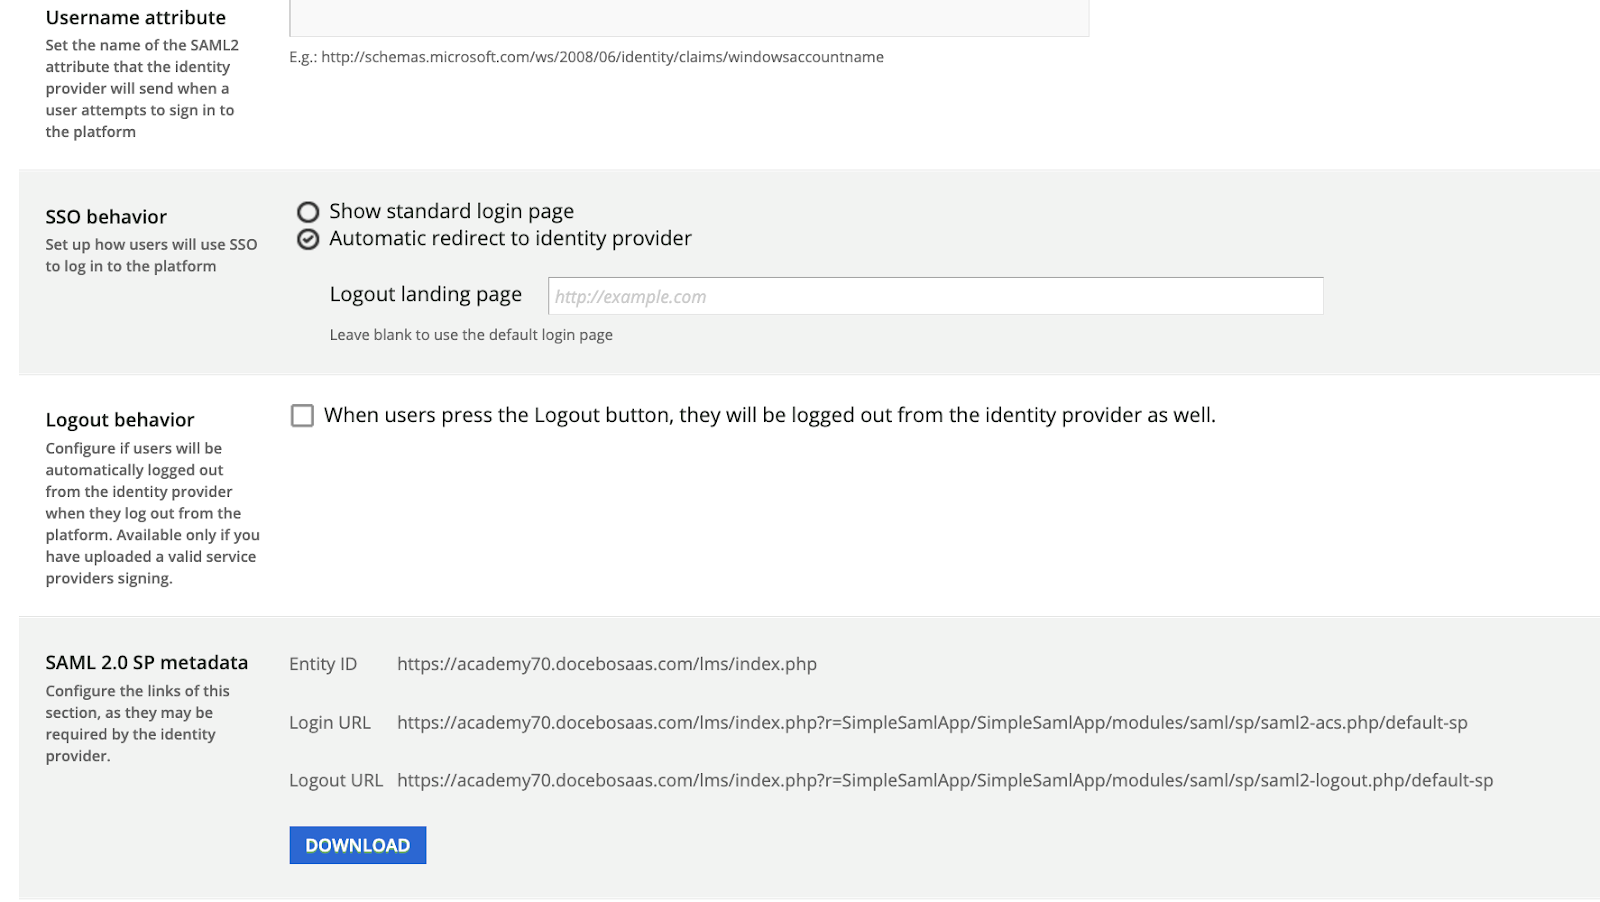Click the "Show standard login page" label text
Viewport: 1600px width, 902px height.
tap(451, 211)
